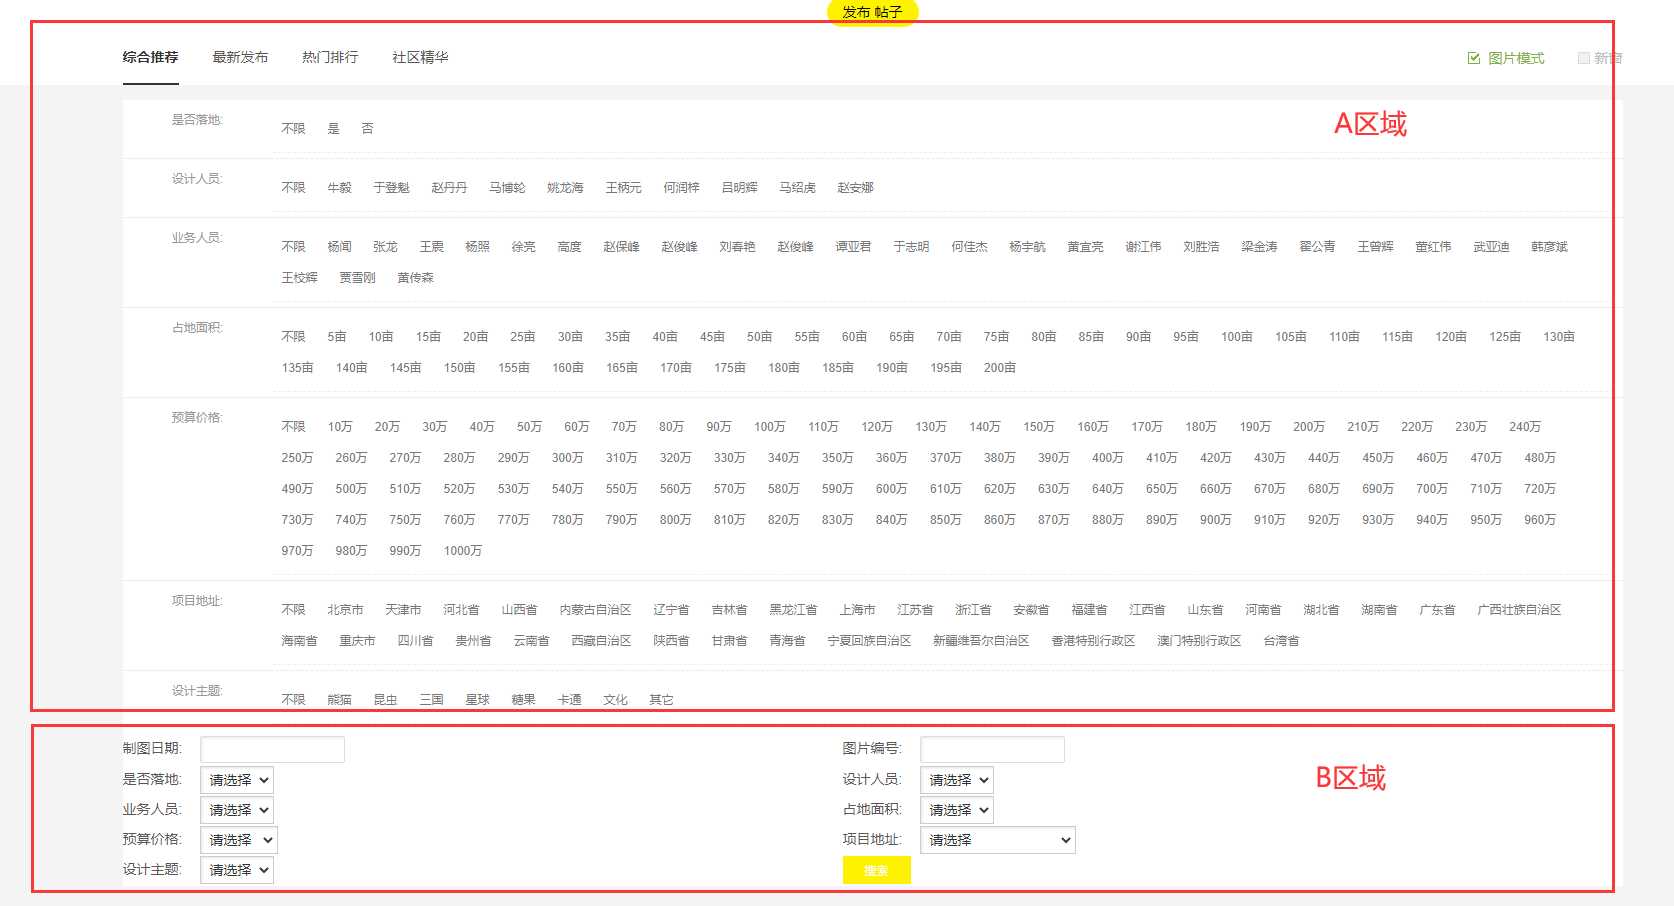Open the 设计主题 dropdown
This screenshot has width=1674, height=906.
[x=237, y=870]
